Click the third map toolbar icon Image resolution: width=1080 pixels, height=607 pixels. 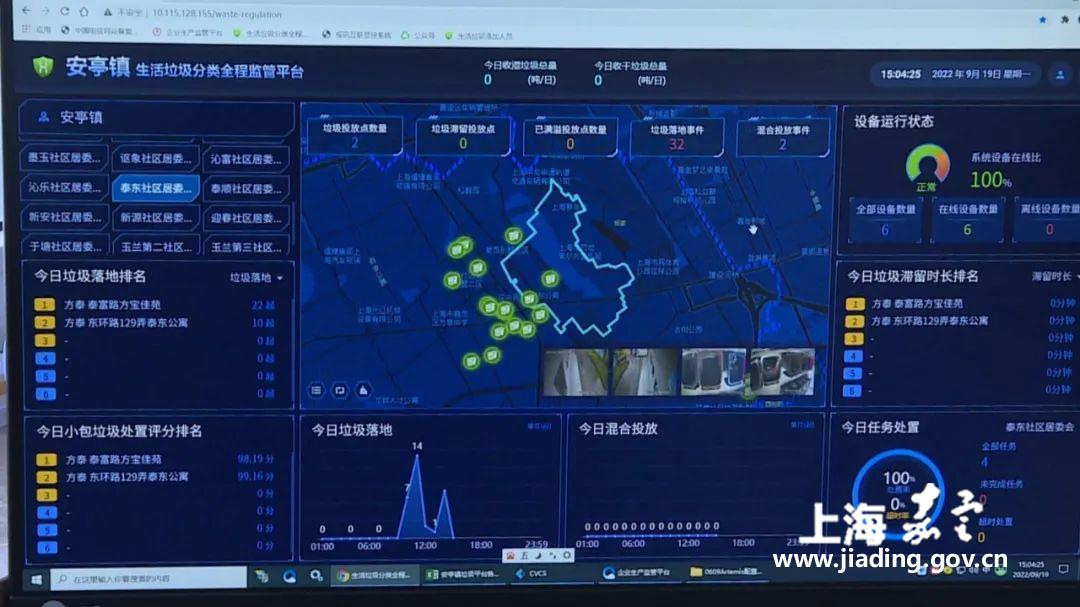pyautogui.click(x=363, y=390)
